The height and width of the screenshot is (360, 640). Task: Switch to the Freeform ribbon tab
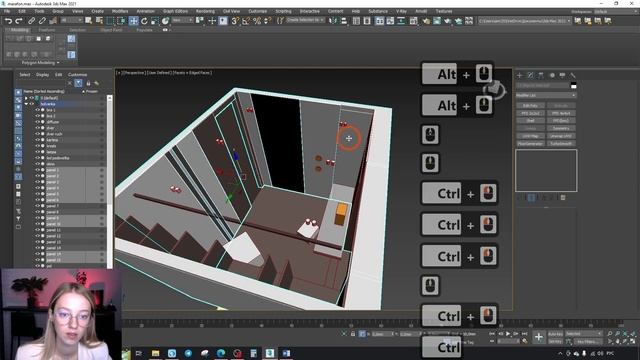(47, 30)
